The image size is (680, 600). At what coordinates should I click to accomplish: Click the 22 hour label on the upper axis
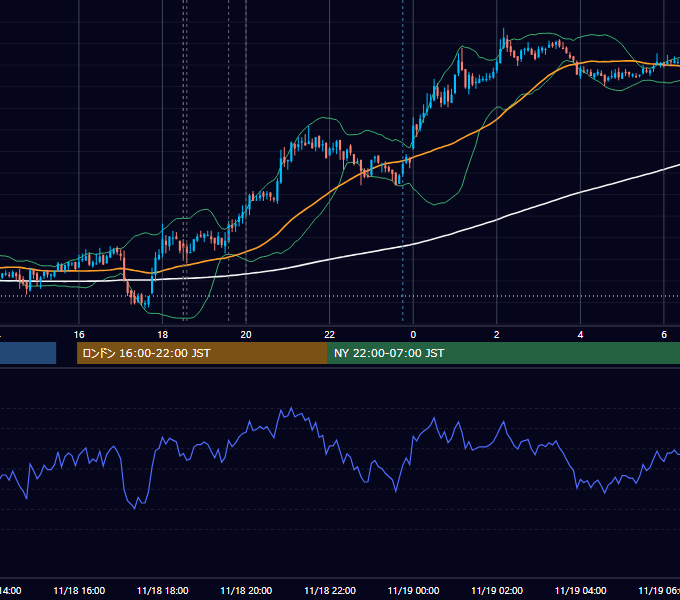pos(330,335)
